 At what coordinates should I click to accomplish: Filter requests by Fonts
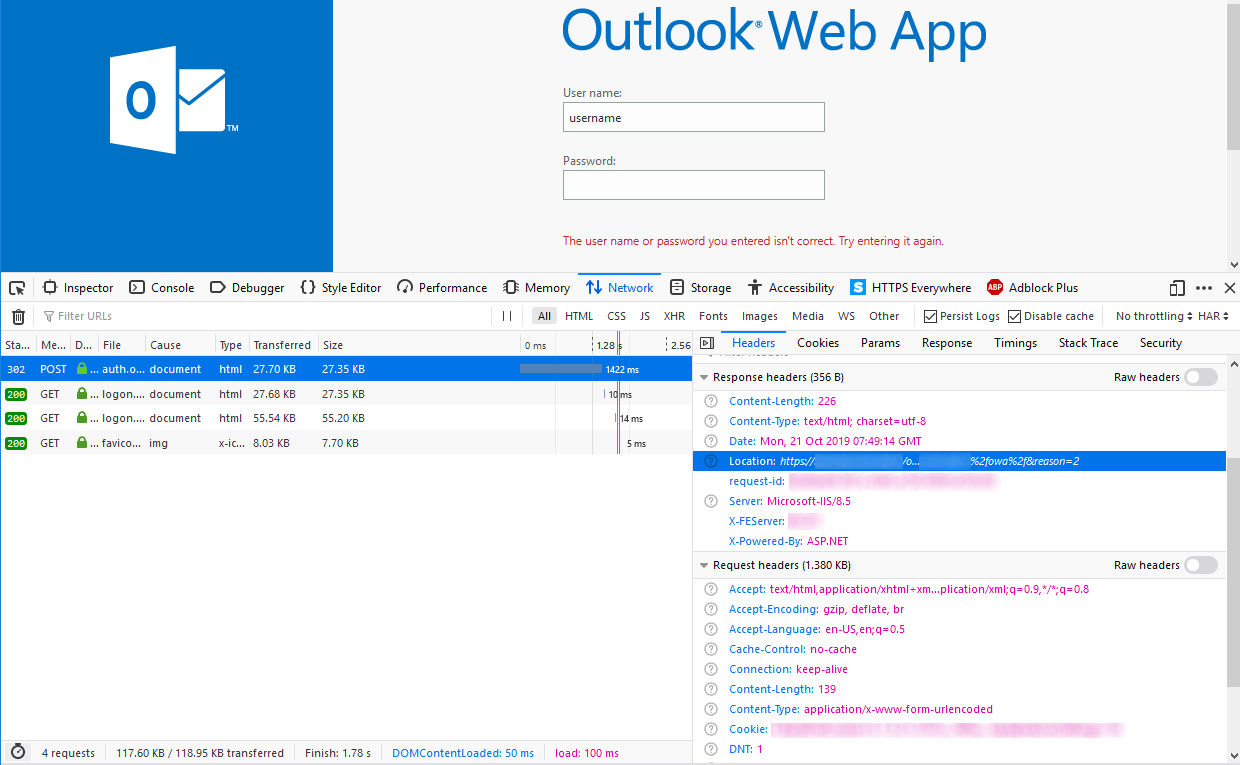[x=714, y=316]
